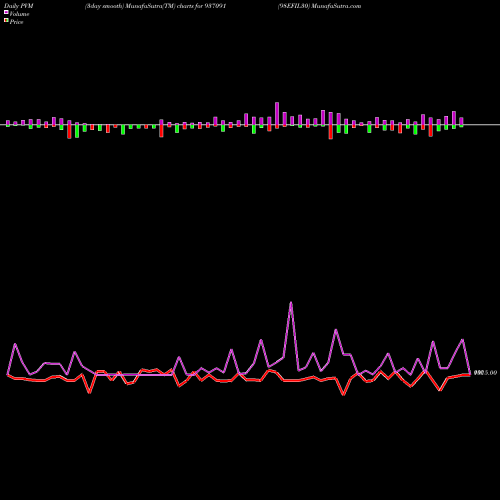
Task: Click the 'Daily PVM' chart title
Action: tap(19, 6)
